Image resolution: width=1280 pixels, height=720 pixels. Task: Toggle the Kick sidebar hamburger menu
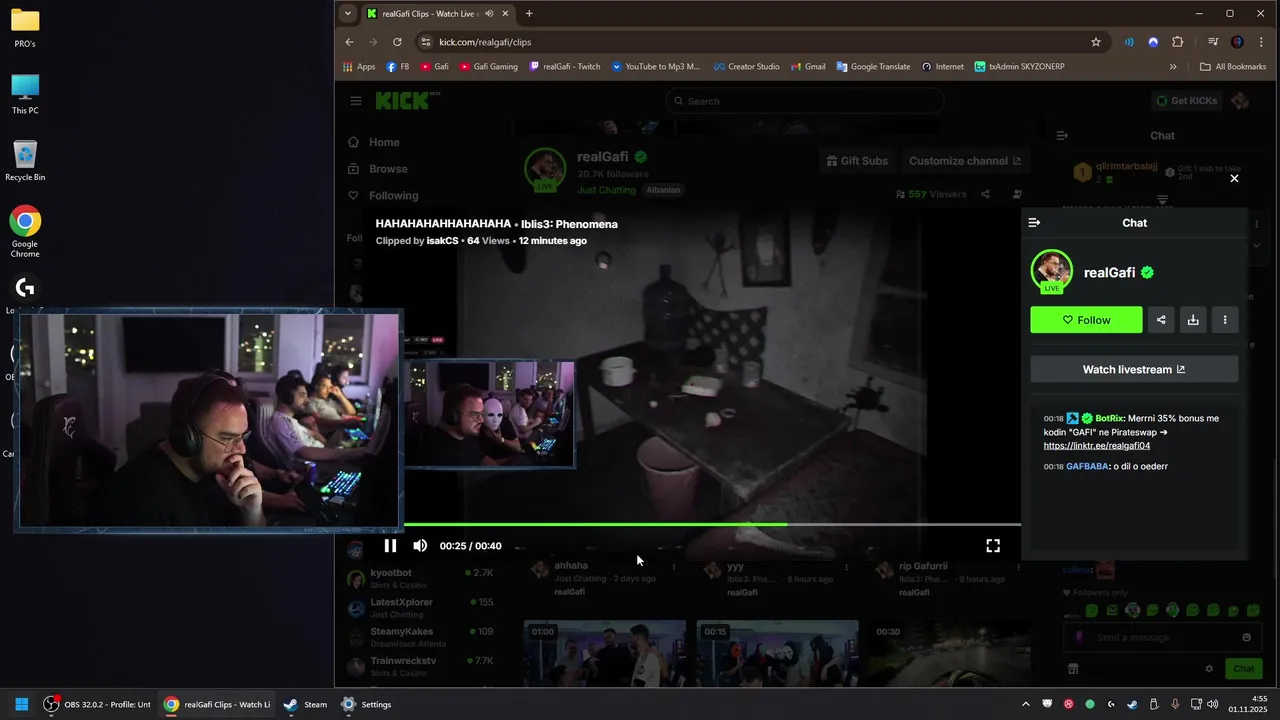click(355, 101)
